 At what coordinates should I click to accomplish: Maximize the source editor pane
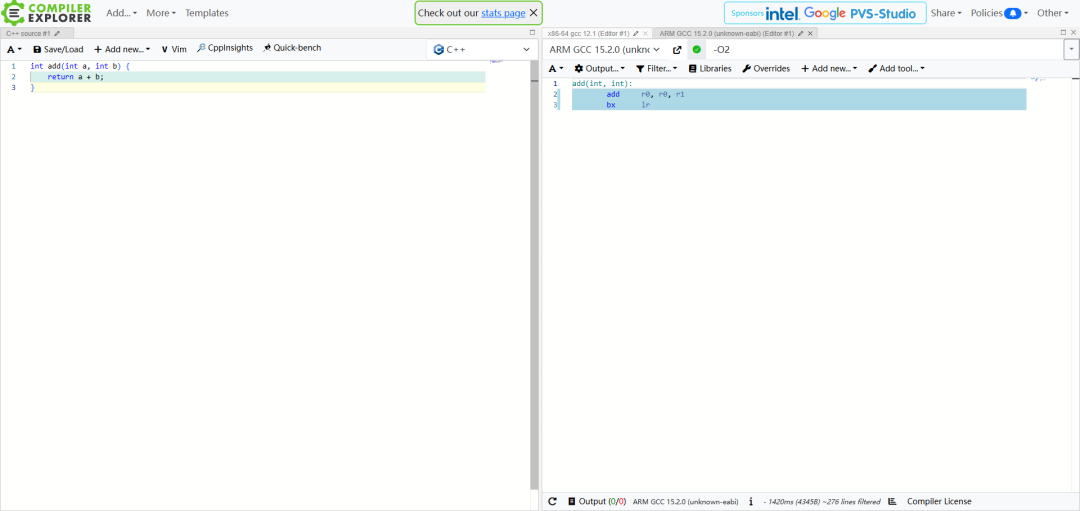[x=532, y=32]
